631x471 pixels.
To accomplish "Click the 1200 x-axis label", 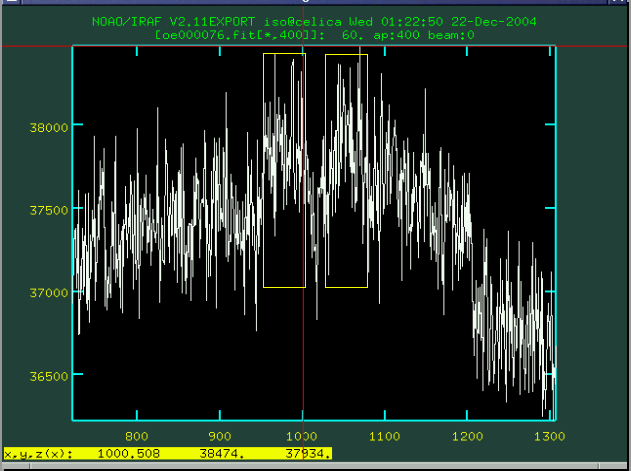I will click(467, 436).
